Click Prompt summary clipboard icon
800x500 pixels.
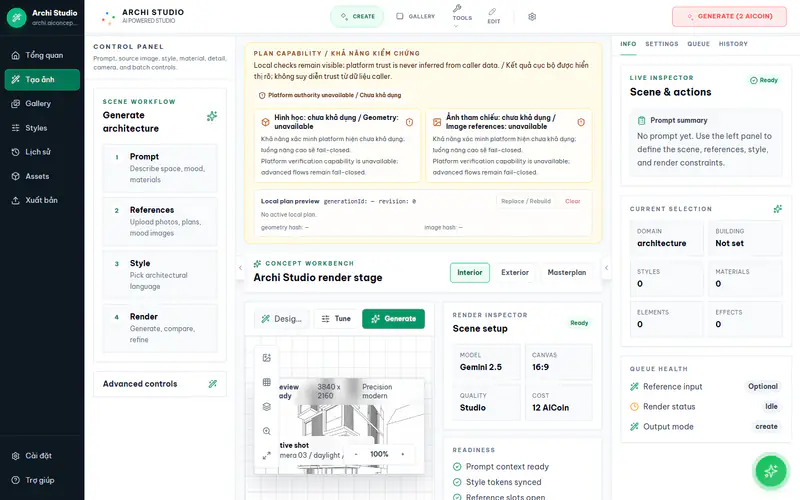[641, 120]
